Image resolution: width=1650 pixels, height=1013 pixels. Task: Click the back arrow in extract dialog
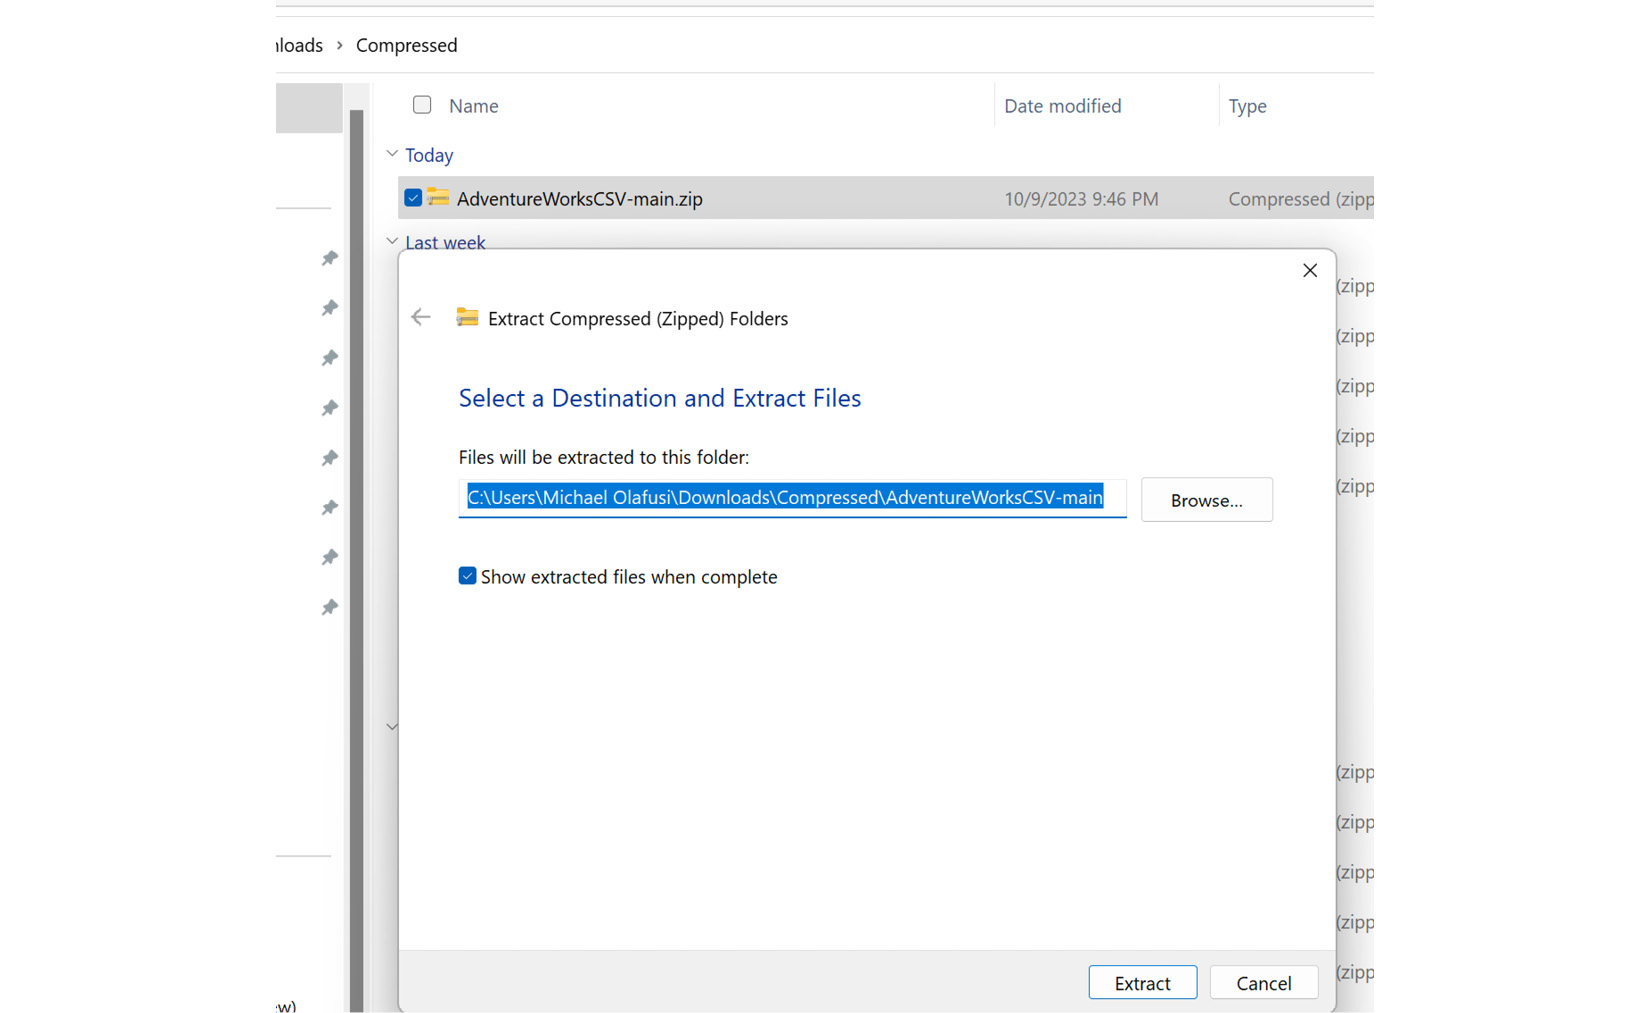421,318
